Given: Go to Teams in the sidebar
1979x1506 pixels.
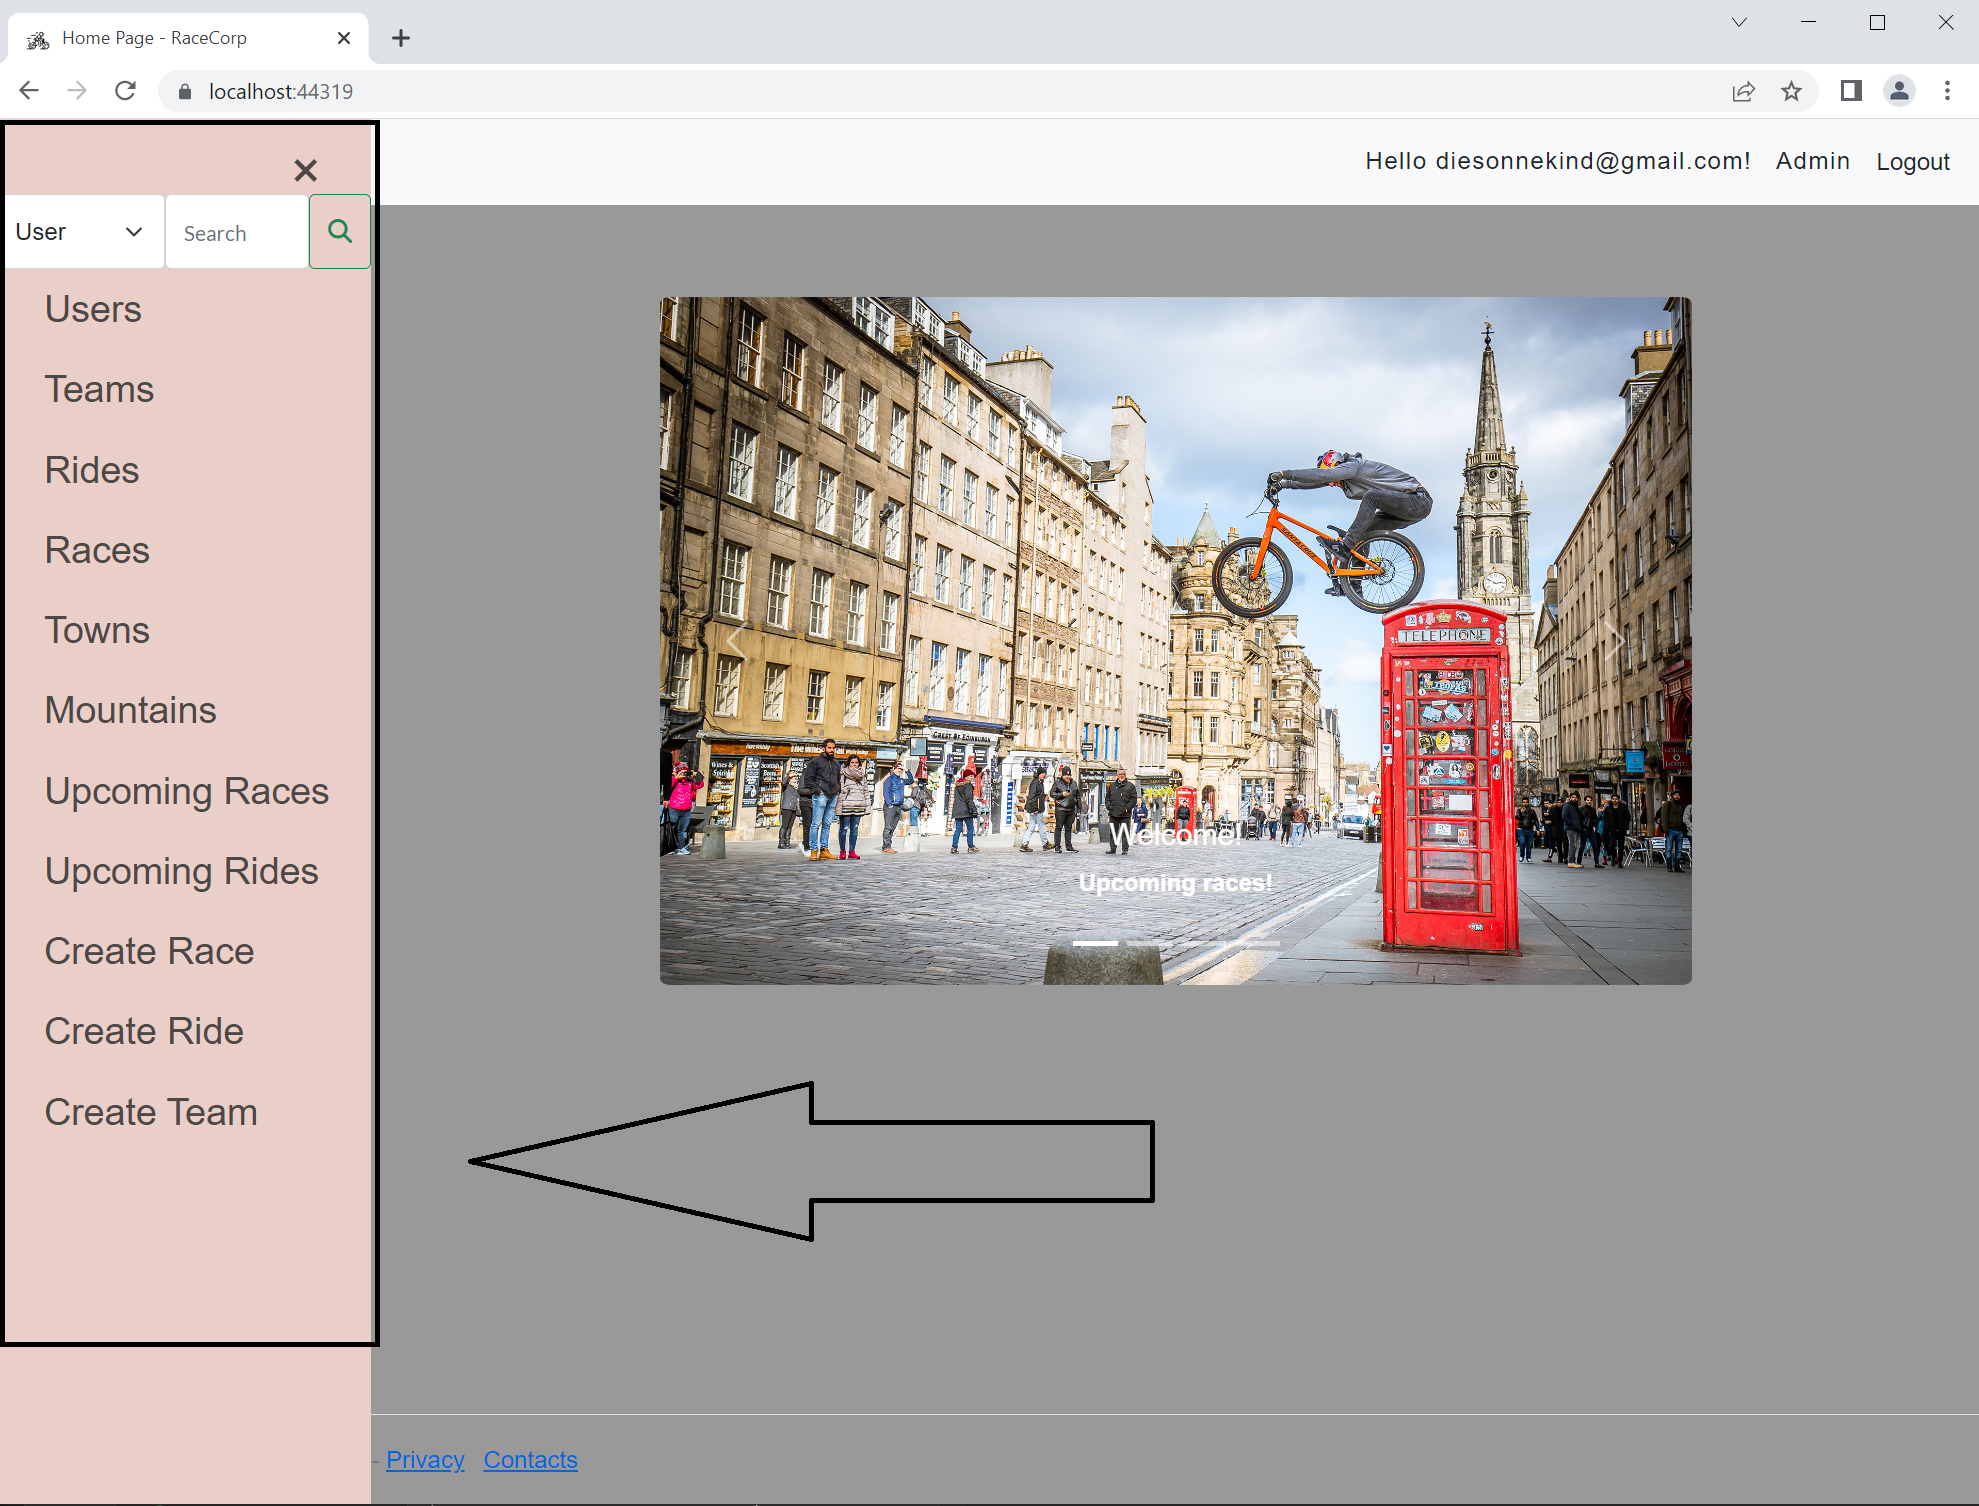Looking at the screenshot, I should [x=99, y=389].
